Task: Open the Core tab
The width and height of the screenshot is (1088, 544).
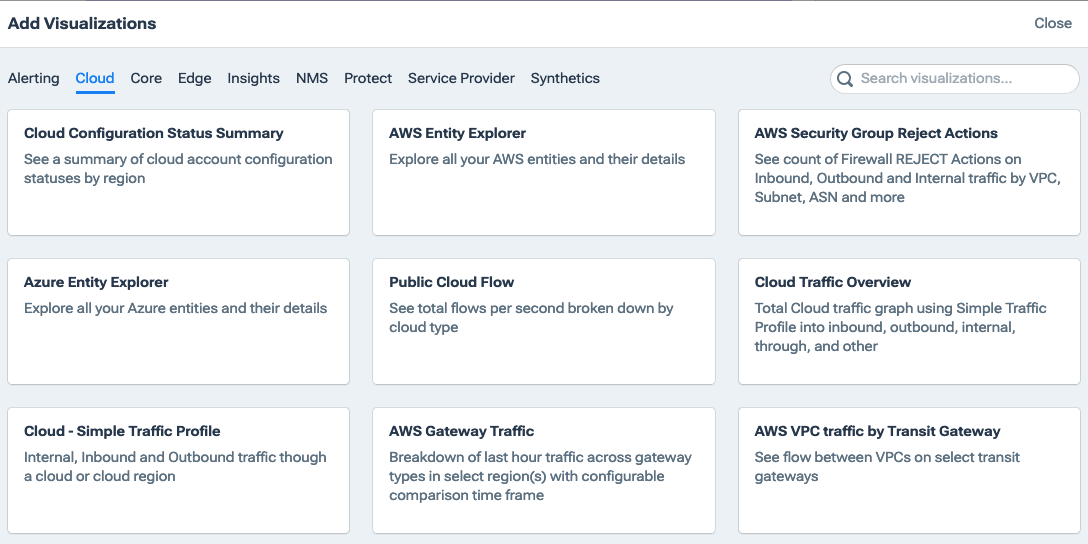Action: coord(146,78)
